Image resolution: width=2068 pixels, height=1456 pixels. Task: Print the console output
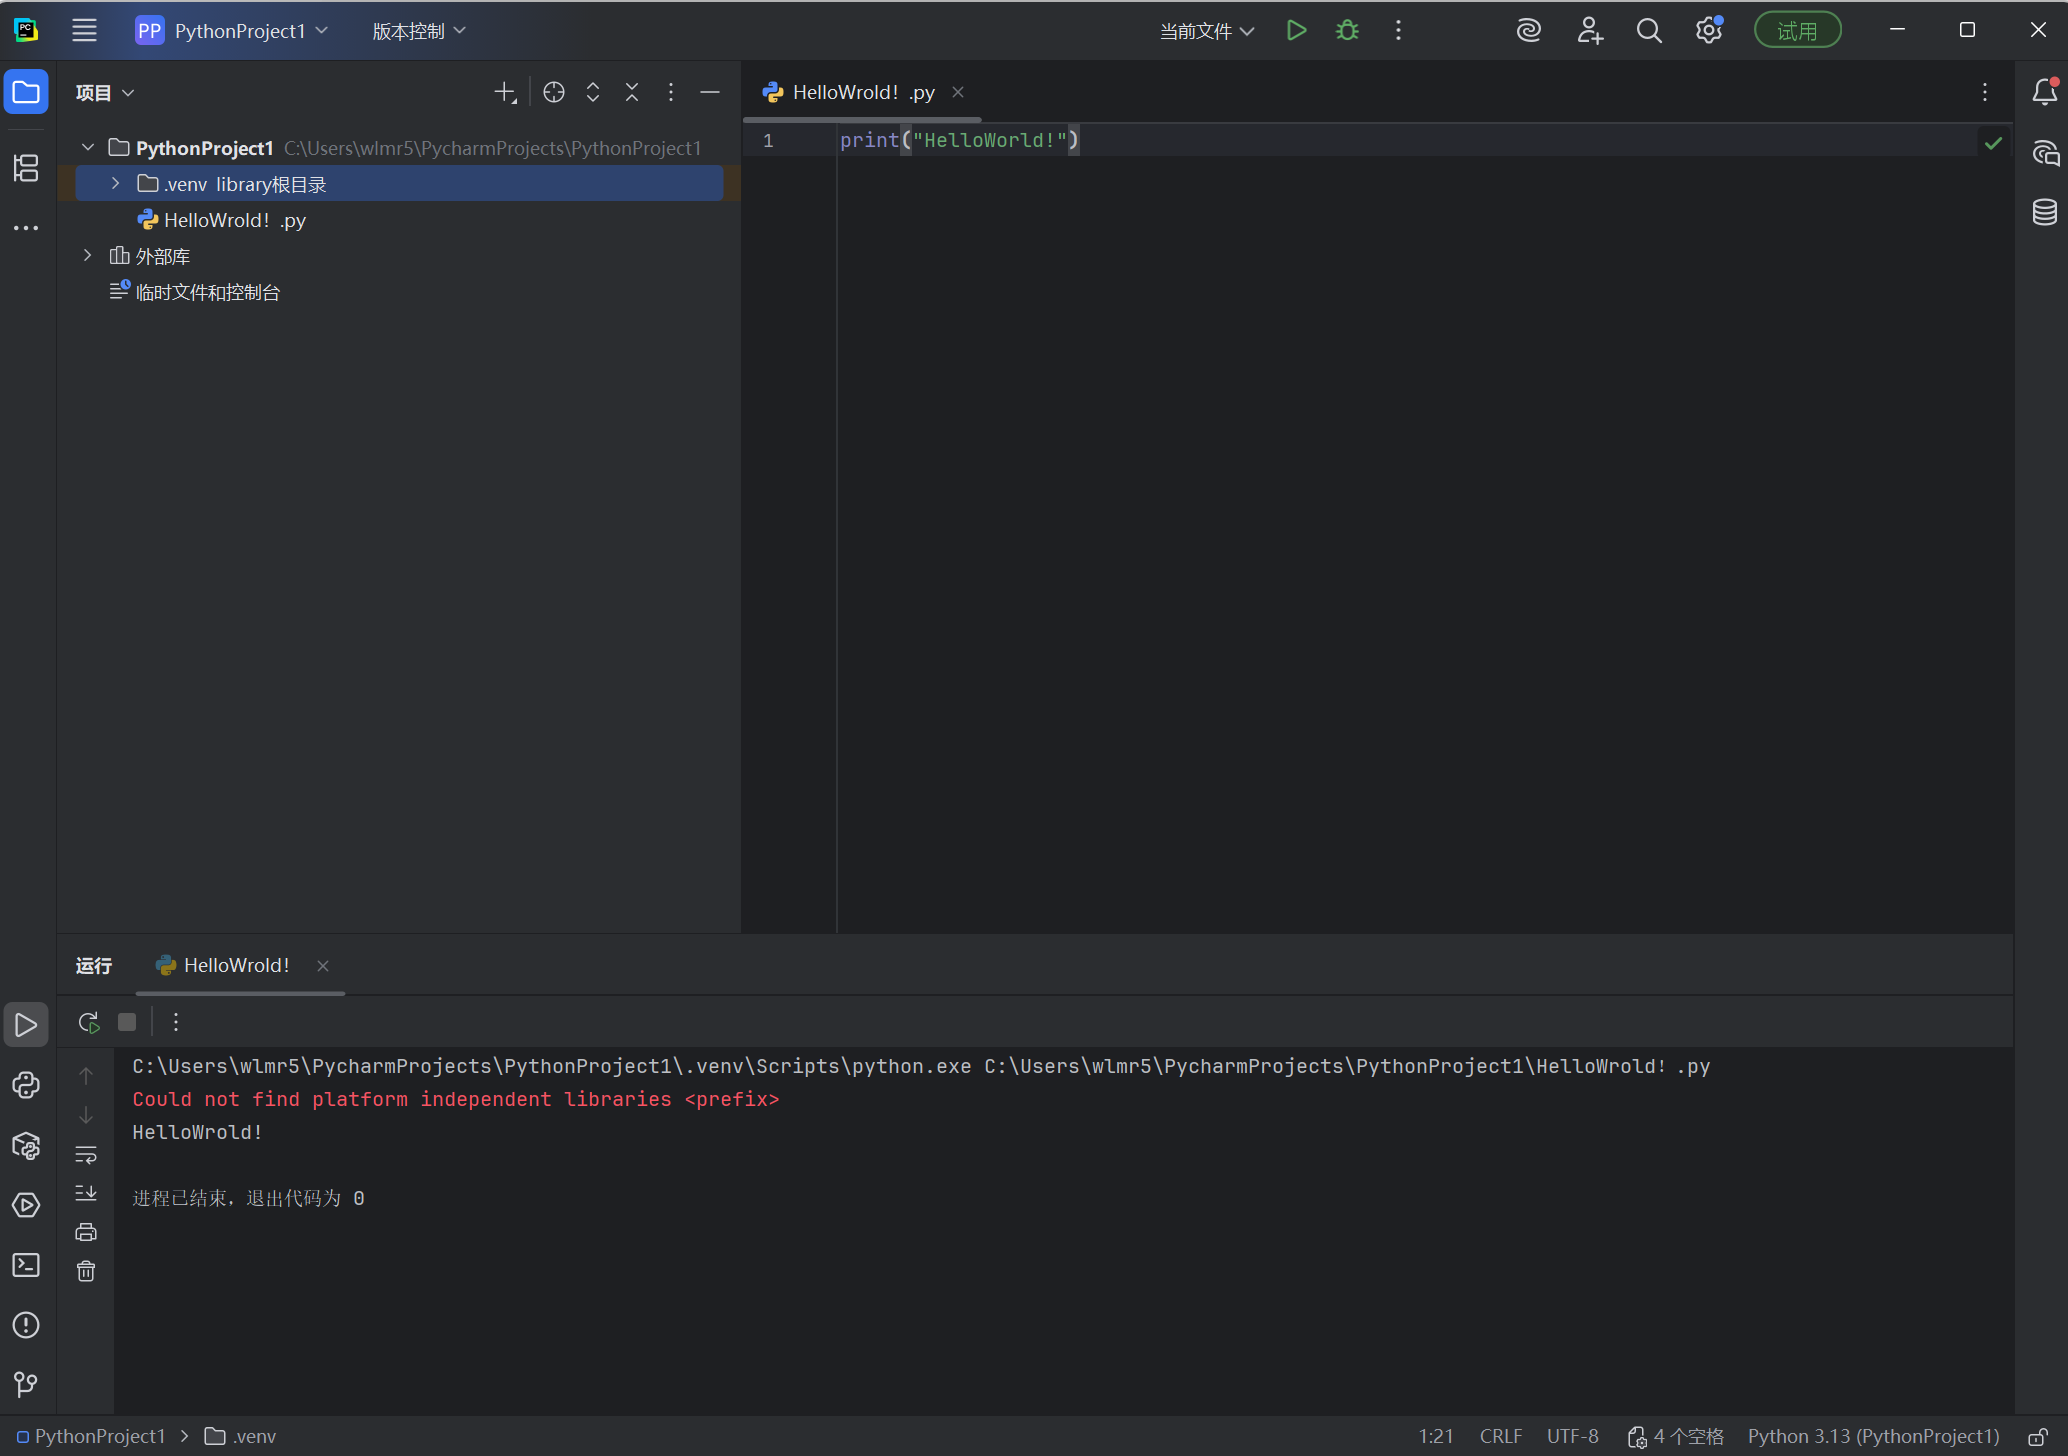pos(86,1231)
